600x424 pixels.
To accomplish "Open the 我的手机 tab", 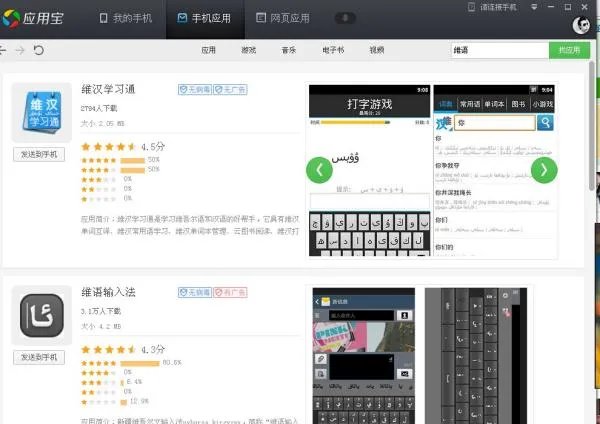I will [126, 18].
